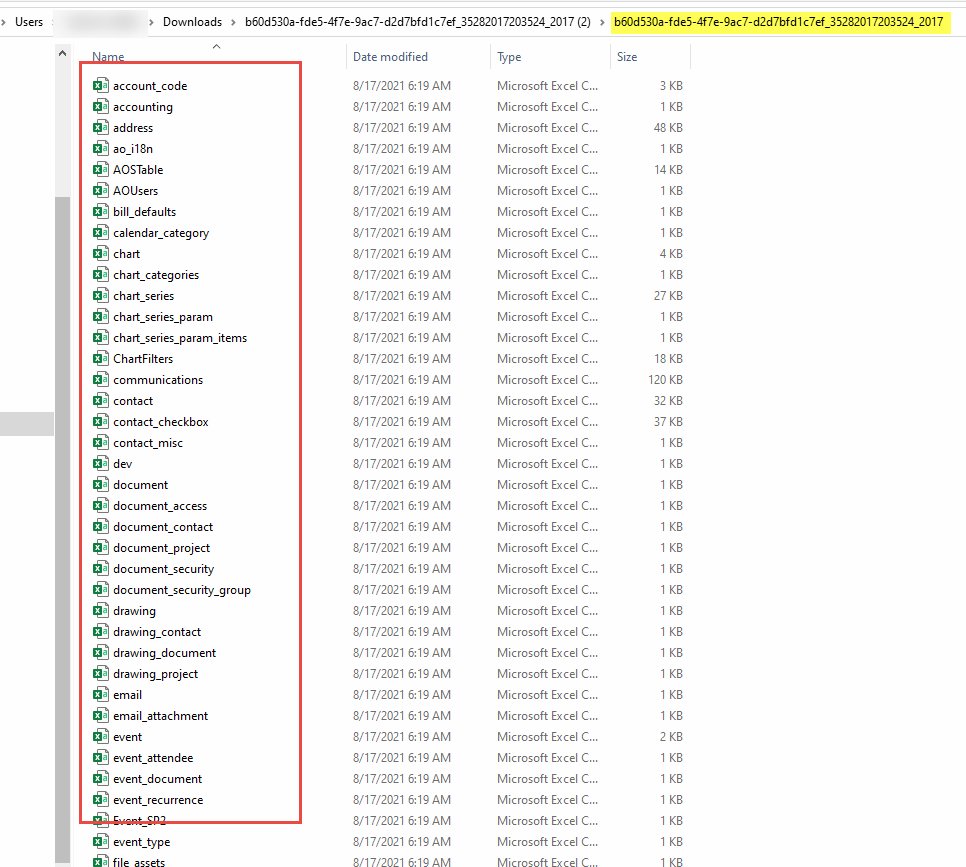Sort files by the Type column header
966x867 pixels.
pos(509,57)
